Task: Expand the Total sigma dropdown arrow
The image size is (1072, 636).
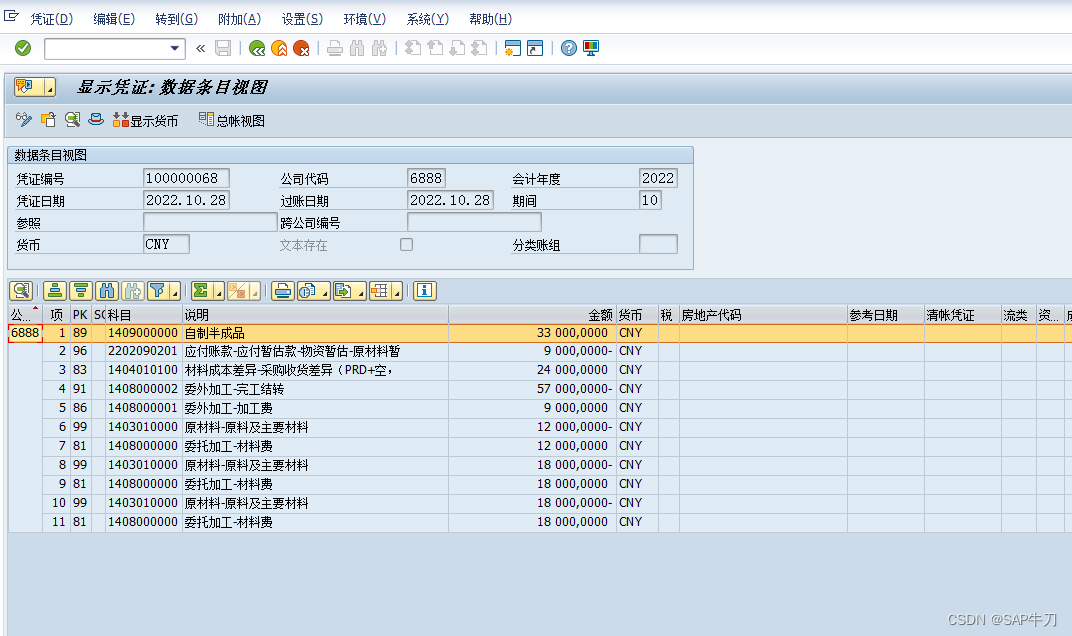Action: click(x=219, y=291)
